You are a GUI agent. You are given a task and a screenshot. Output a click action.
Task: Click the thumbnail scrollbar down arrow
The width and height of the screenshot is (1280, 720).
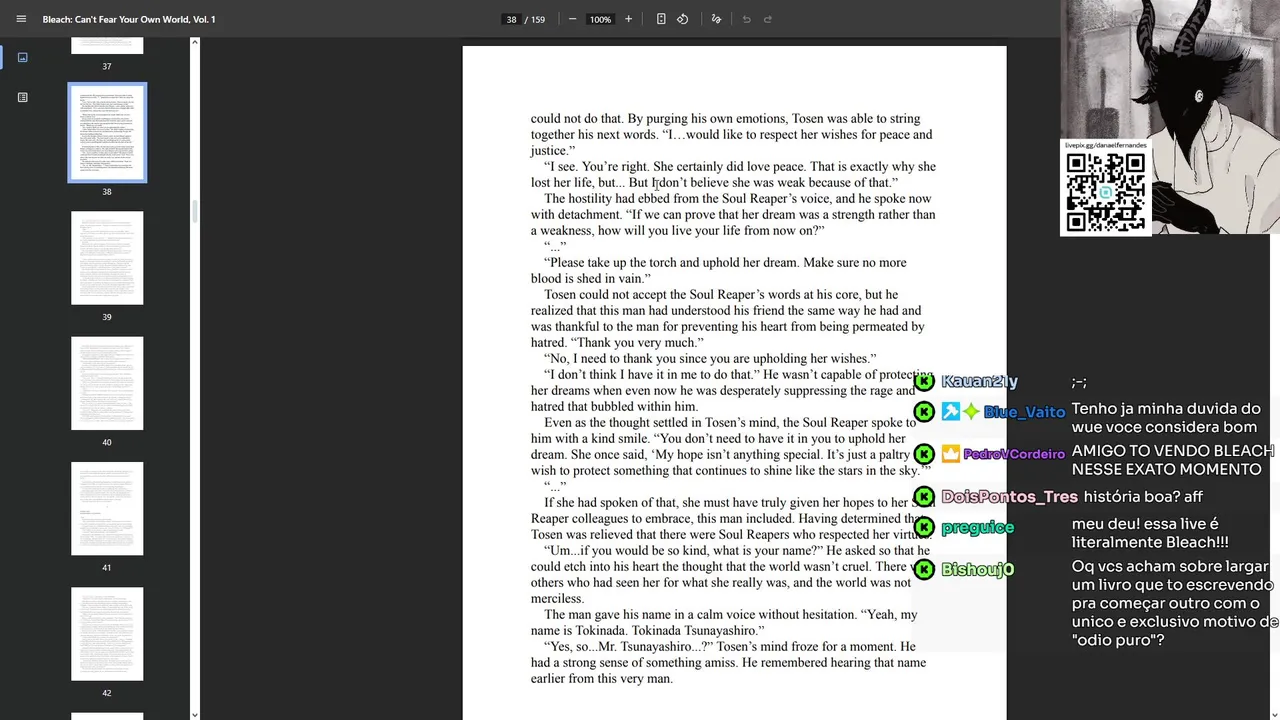click(195, 714)
